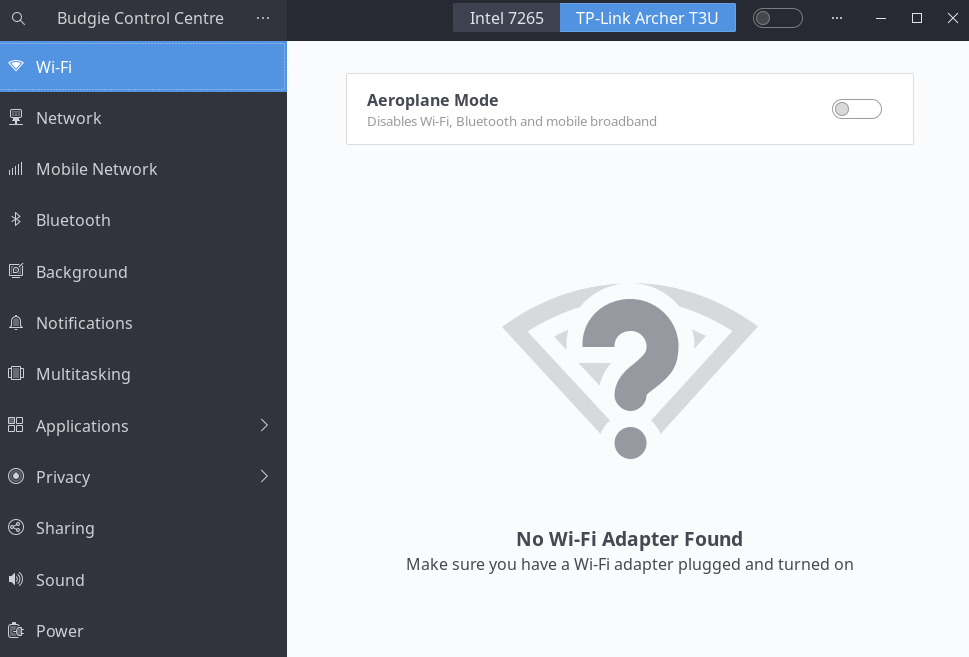This screenshot has width=969, height=657.
Task: Click the Budgie Control Centre title text
Action: (x=140, y=19)
